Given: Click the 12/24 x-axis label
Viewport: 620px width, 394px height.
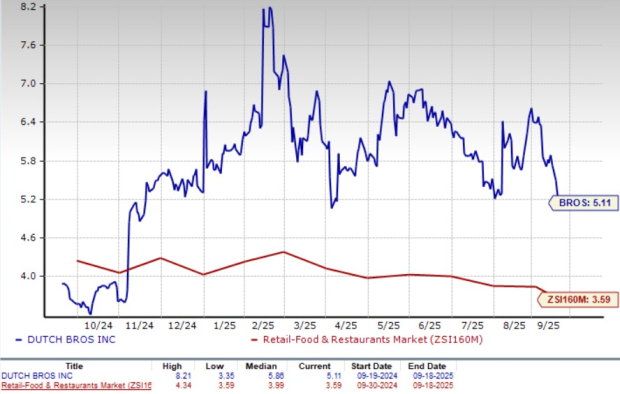Looking at the screenshot, I should point(182,326).
